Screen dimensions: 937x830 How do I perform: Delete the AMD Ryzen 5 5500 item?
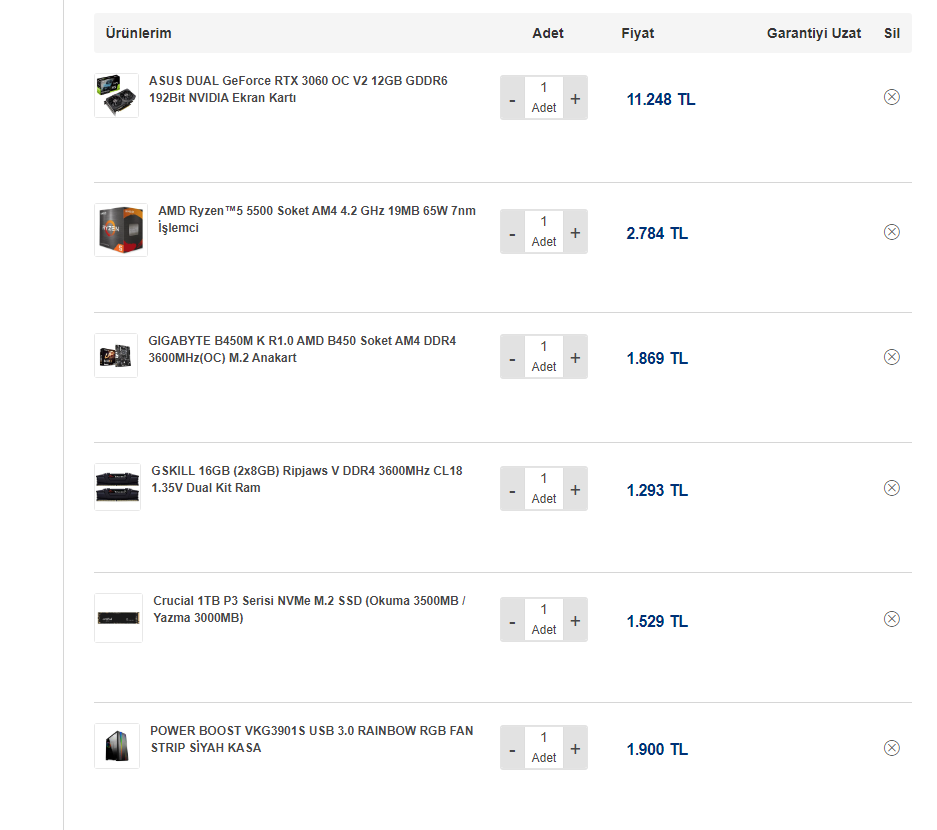click(x=892, y=232)
